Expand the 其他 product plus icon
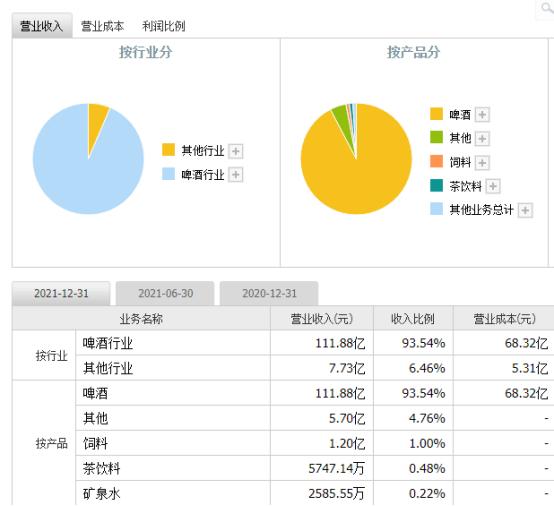554x506 pixels. coord(482,138)
